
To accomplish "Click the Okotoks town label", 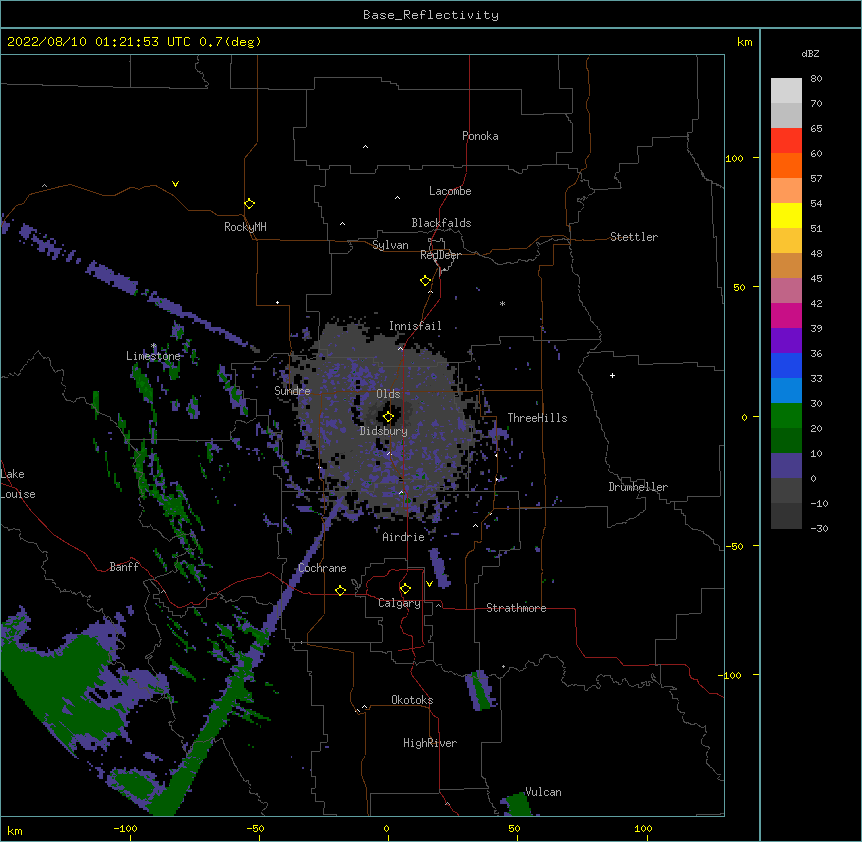I will pos(412,700).
